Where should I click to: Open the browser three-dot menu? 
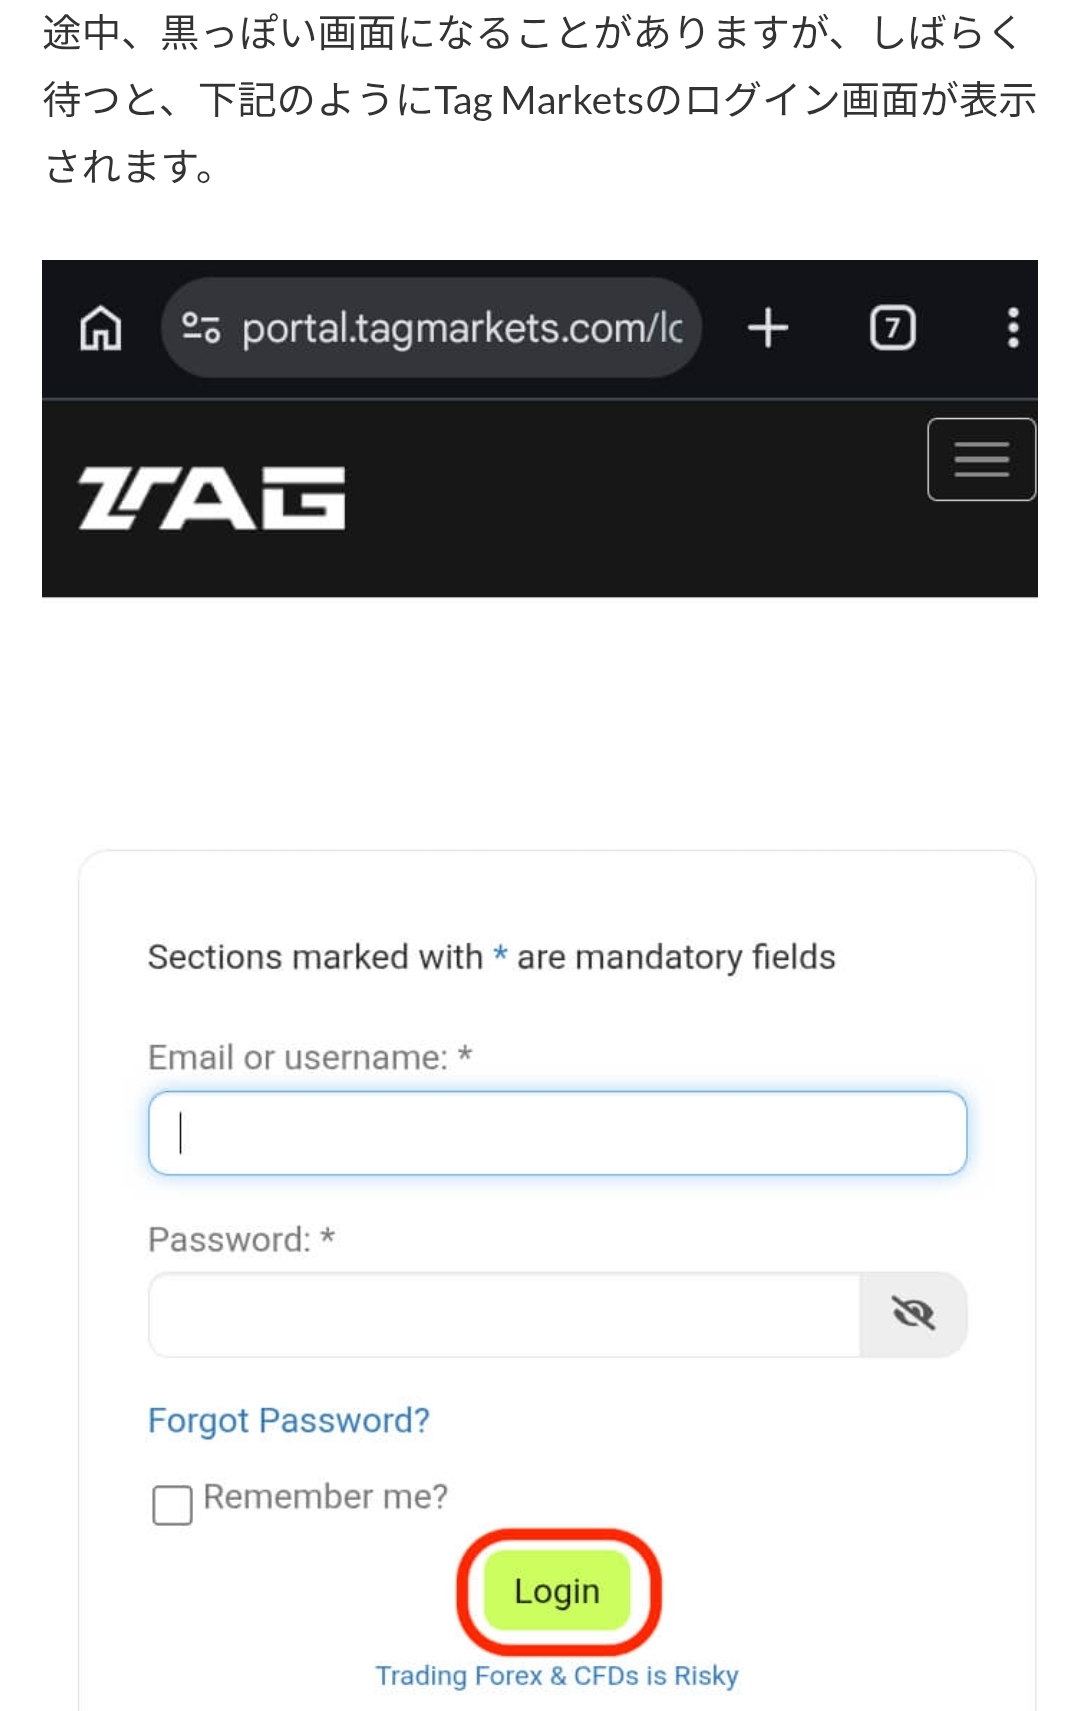pyautogui.click(x=1013, y=328)
